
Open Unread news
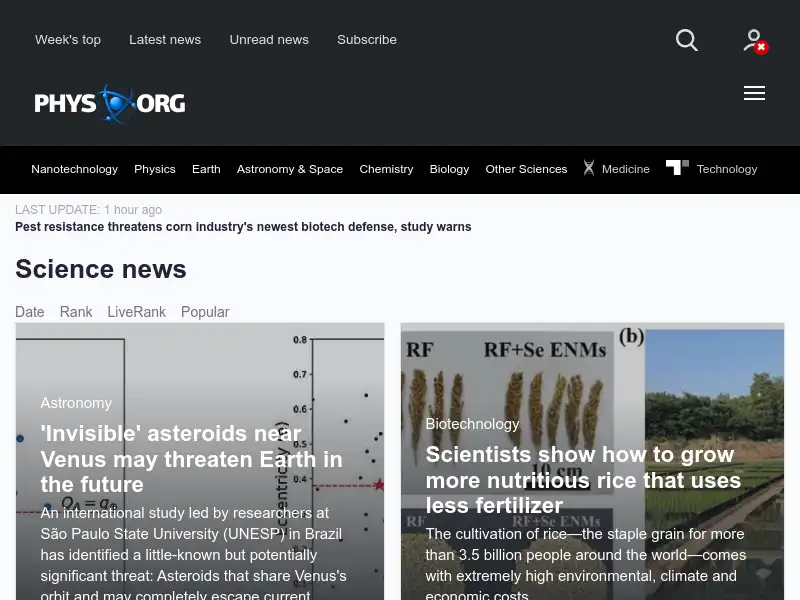click(269, 39)
